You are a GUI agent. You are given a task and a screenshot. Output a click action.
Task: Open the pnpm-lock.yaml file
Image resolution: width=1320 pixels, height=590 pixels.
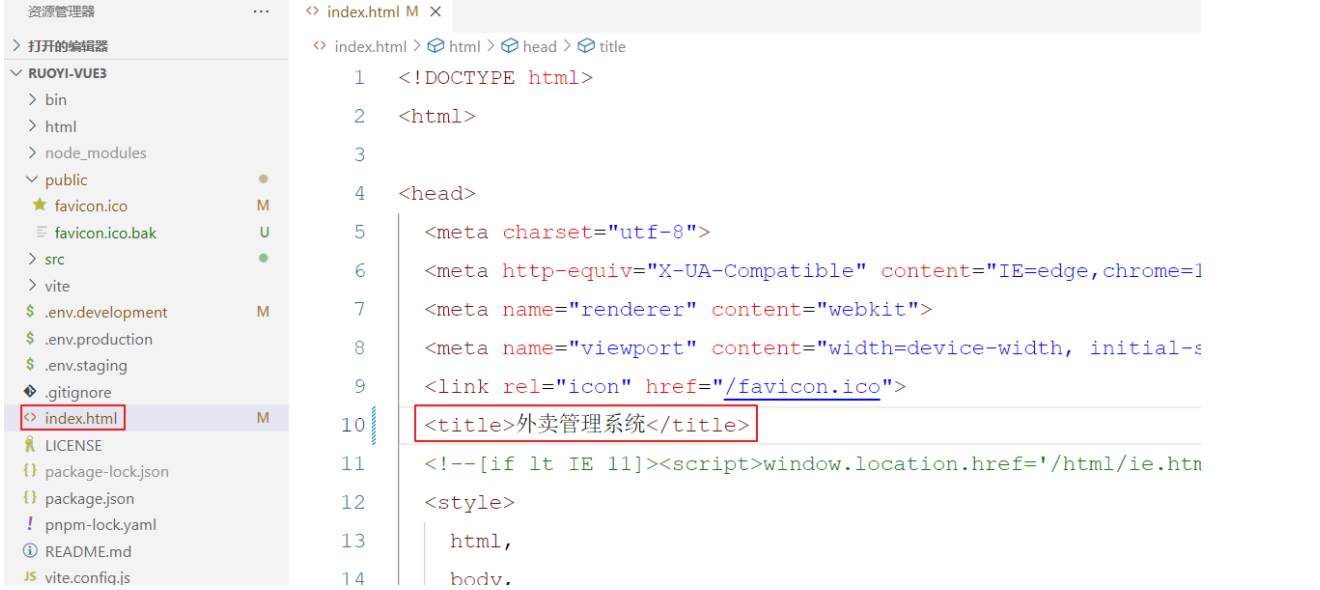[101, 525]
